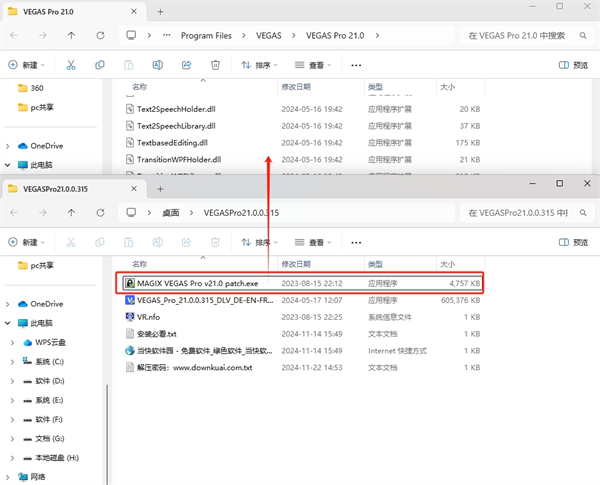Select 系统 (E:) drive
Viewport: 600px width, 485px height.
[x=43, y=400]
